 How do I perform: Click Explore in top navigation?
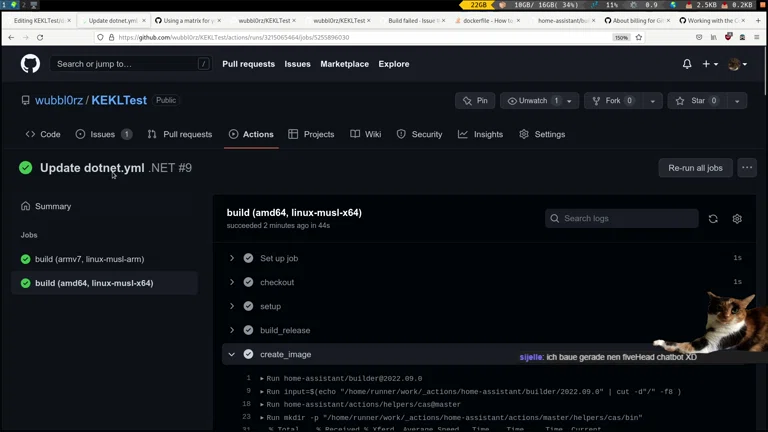(x=394, y=64)
